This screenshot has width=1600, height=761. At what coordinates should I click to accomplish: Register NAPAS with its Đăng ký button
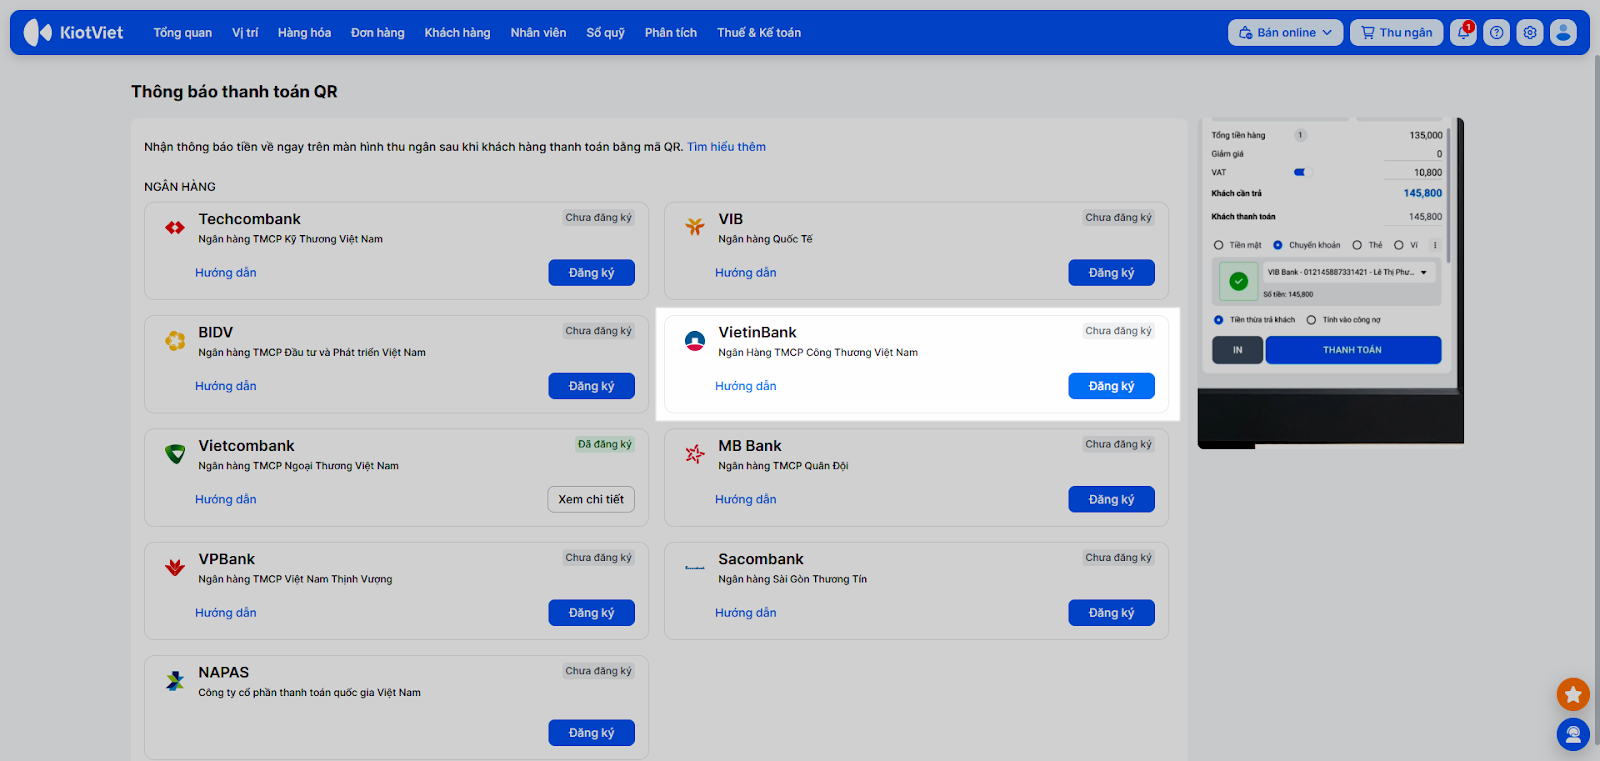591,733
